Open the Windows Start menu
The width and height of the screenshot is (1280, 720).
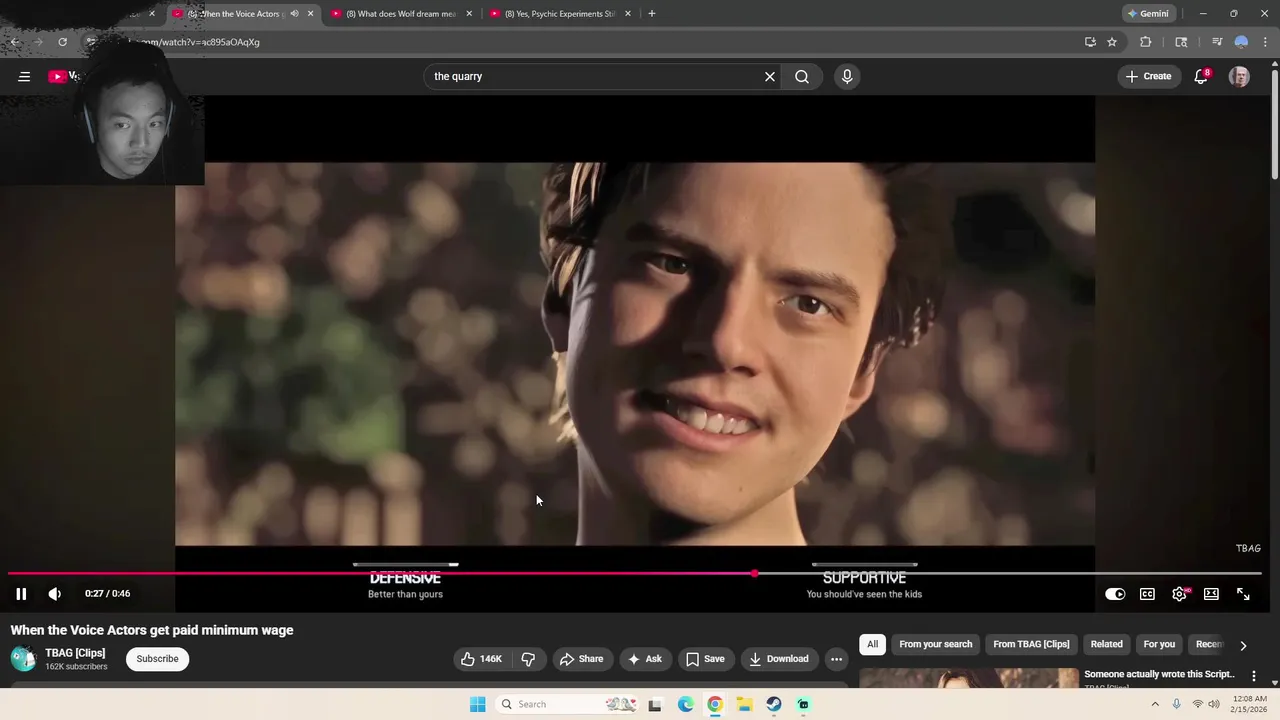[478, 704]
